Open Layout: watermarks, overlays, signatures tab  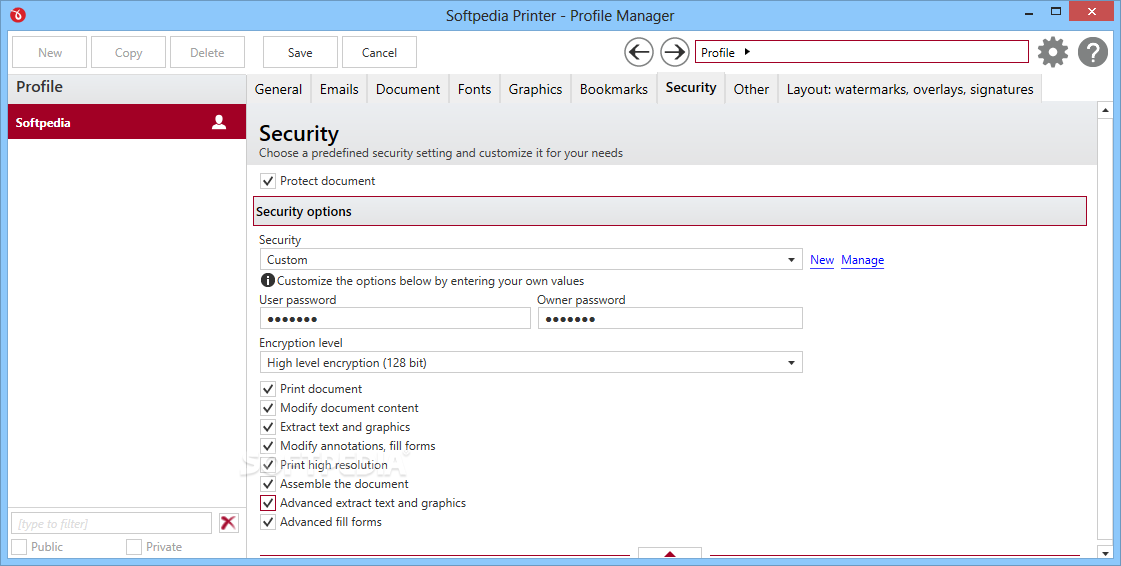click(x=910, y=89)
